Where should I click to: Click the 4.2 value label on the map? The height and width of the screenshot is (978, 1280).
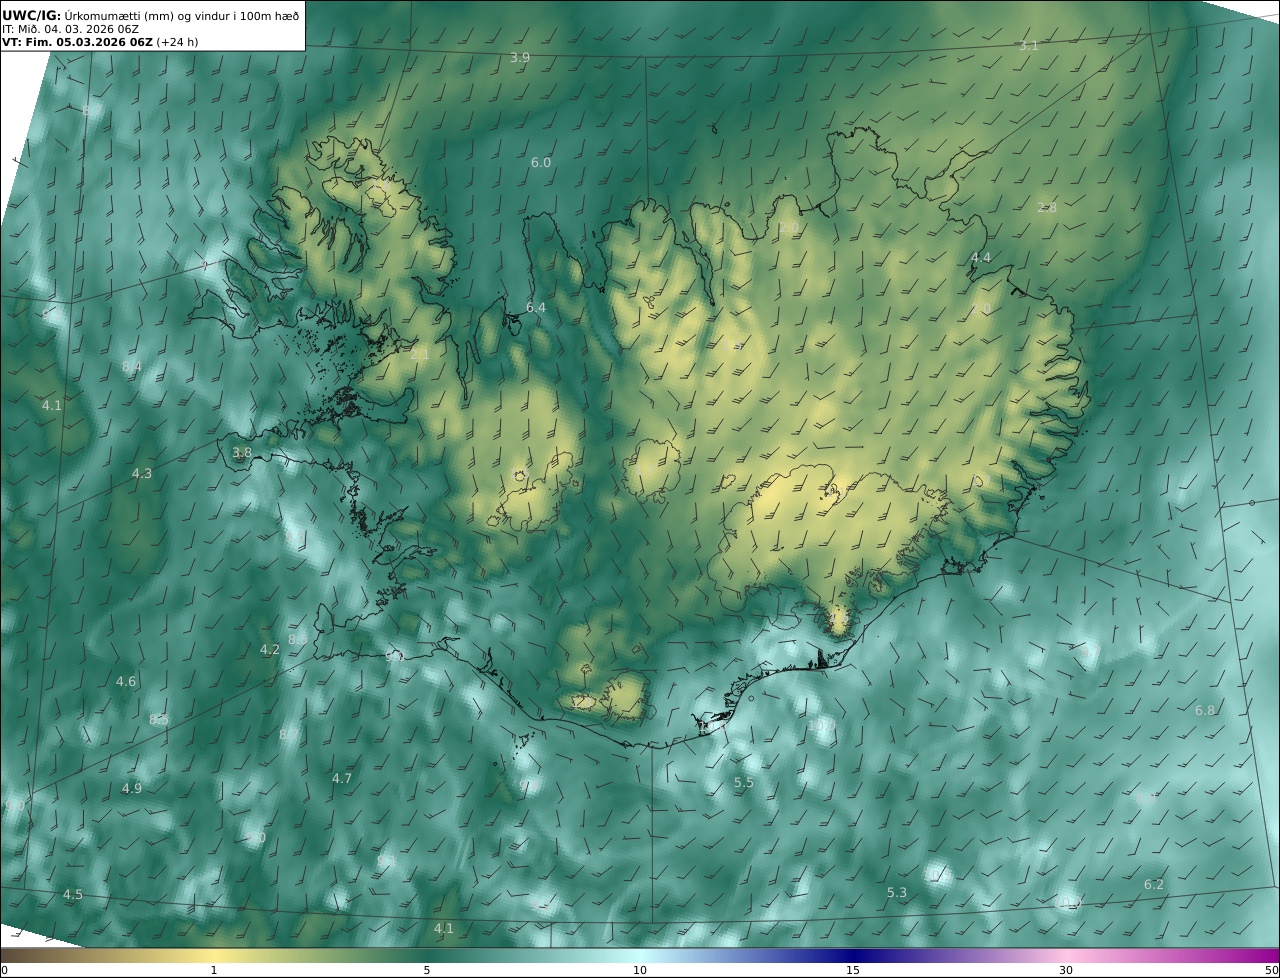(270, 650)
